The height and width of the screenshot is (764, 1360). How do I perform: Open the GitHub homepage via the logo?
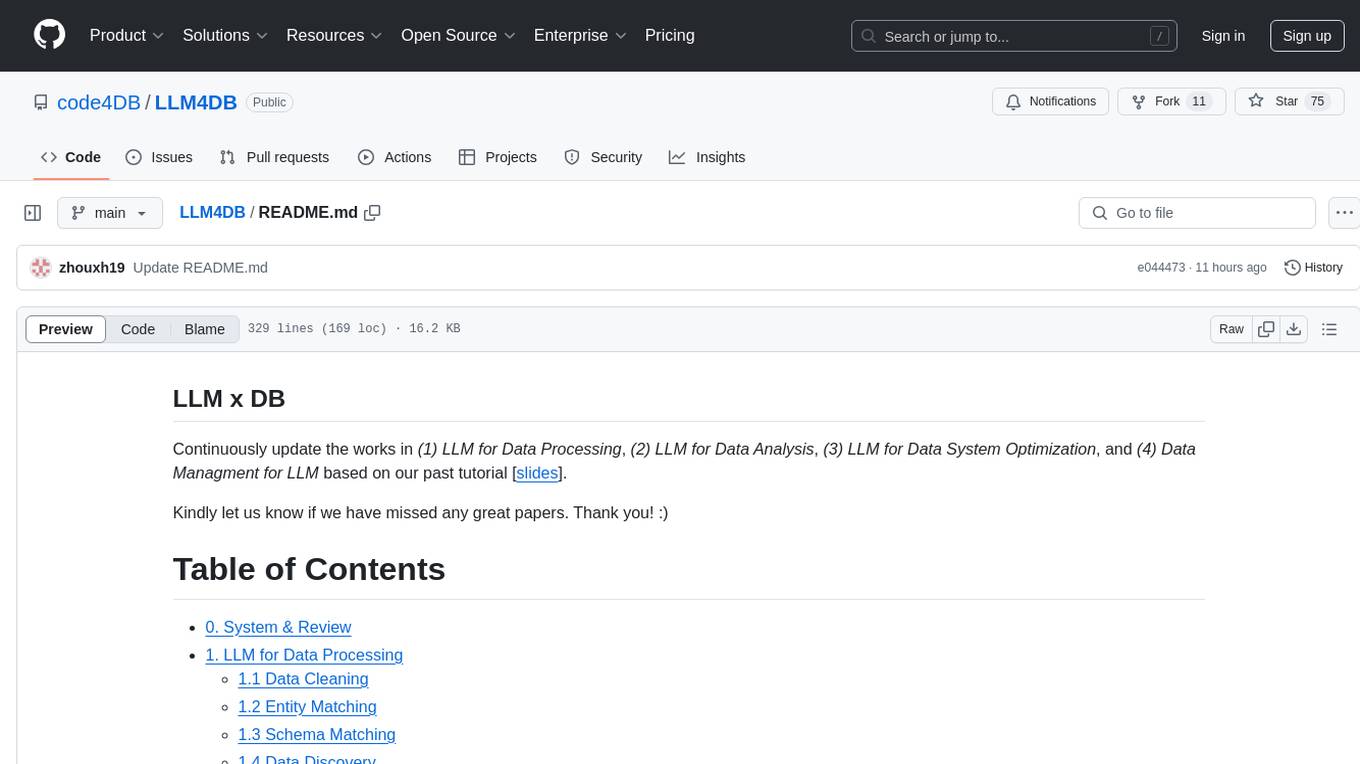49,35
